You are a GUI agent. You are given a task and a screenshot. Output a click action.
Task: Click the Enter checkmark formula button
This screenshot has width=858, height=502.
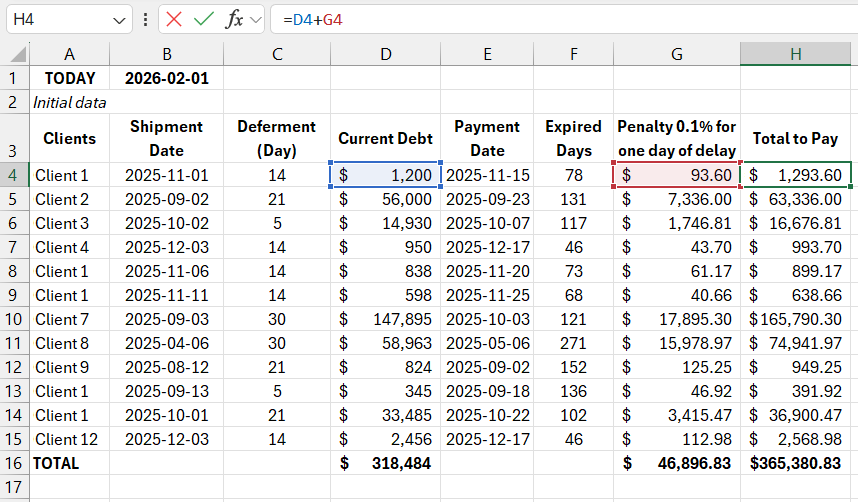[x=204, y=19]
